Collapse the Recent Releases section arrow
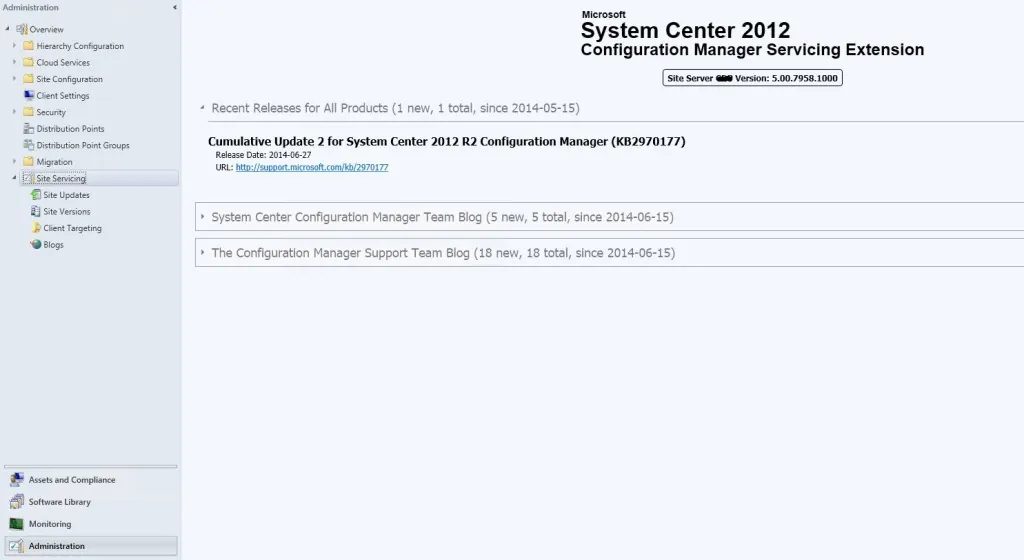Viewport: 1024px width, 560px height. (x=202, y=108)
